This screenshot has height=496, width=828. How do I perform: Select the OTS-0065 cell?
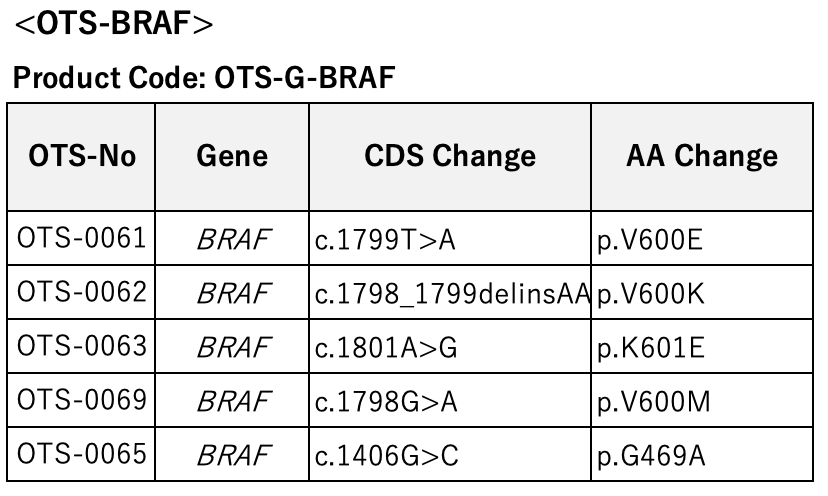(x=81, y=454)
